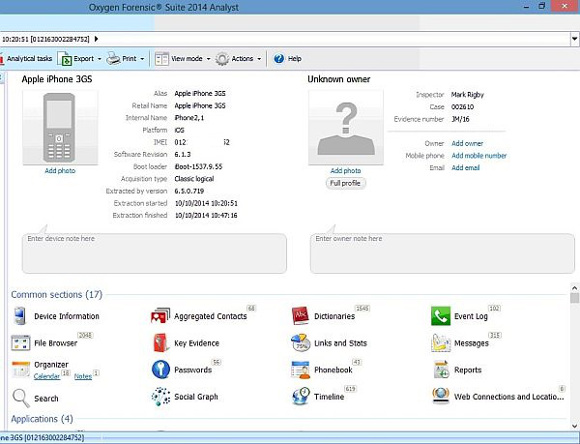Screen dimensions: 580x444
Task: Open the Key Evidence icon
Action: pyautogui.click(x=161, y=343)
